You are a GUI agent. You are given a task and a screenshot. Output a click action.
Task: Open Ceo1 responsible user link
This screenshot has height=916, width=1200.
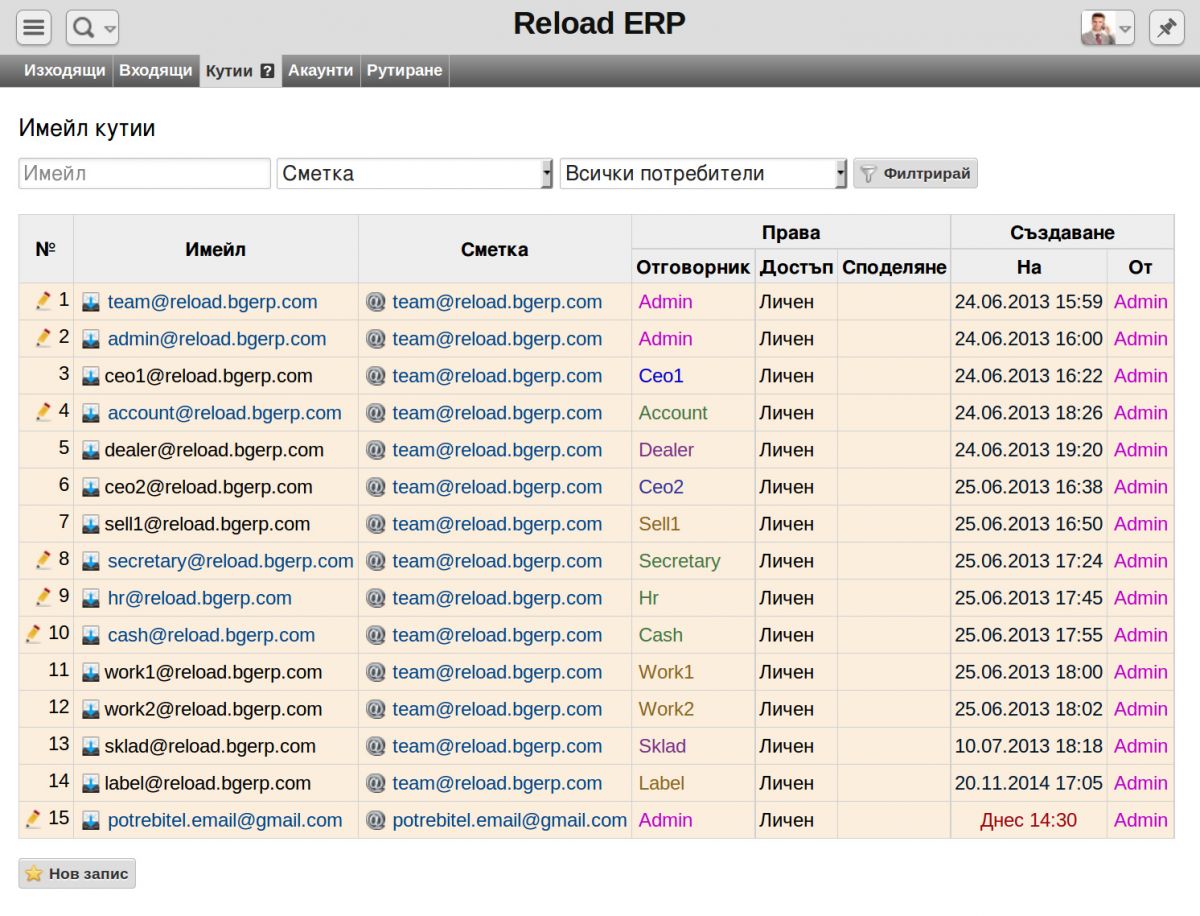(661, 376)
